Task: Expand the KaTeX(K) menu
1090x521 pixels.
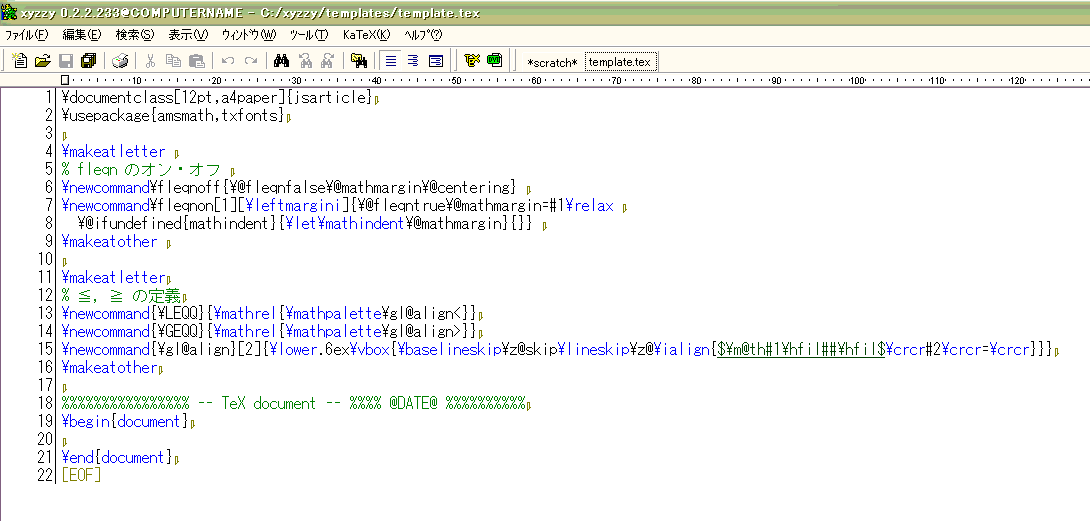Action: click(366, 34)
